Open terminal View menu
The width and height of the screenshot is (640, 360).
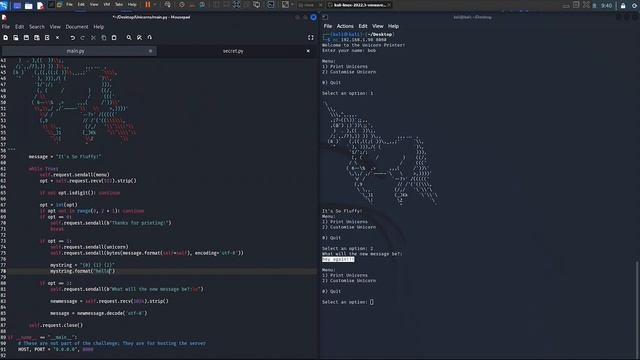378,26
